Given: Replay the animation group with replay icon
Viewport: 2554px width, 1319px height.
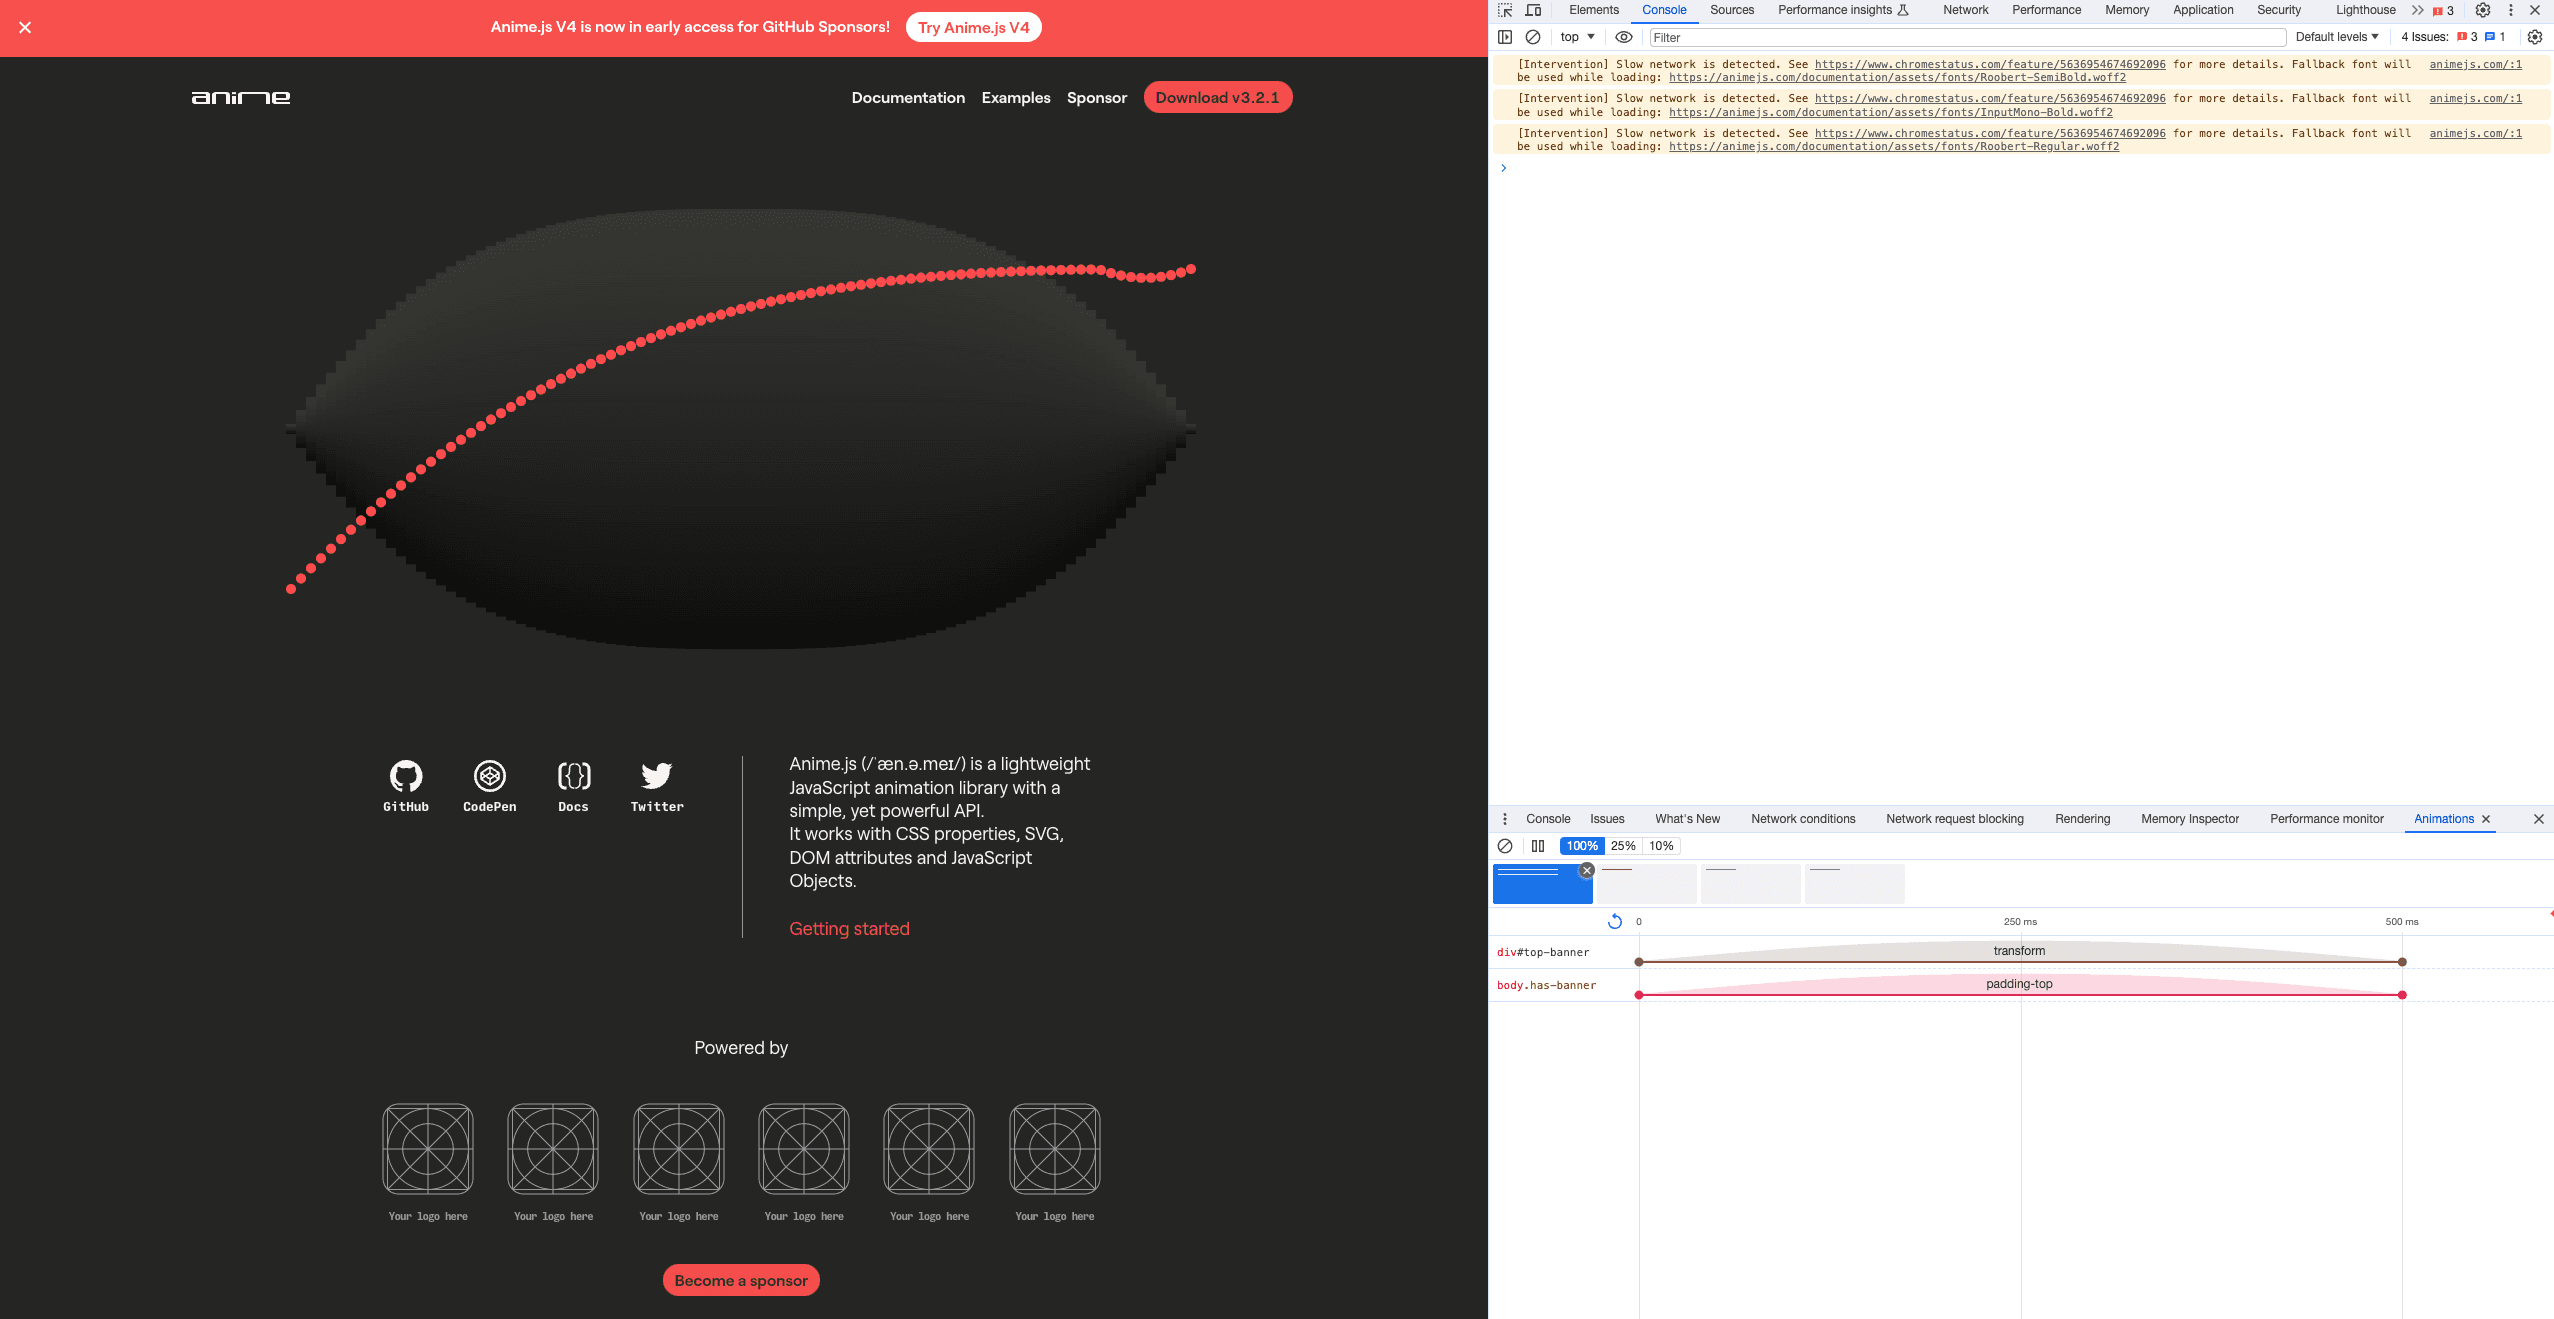Looking at the screenshot, I should (x=1615, y=921).
